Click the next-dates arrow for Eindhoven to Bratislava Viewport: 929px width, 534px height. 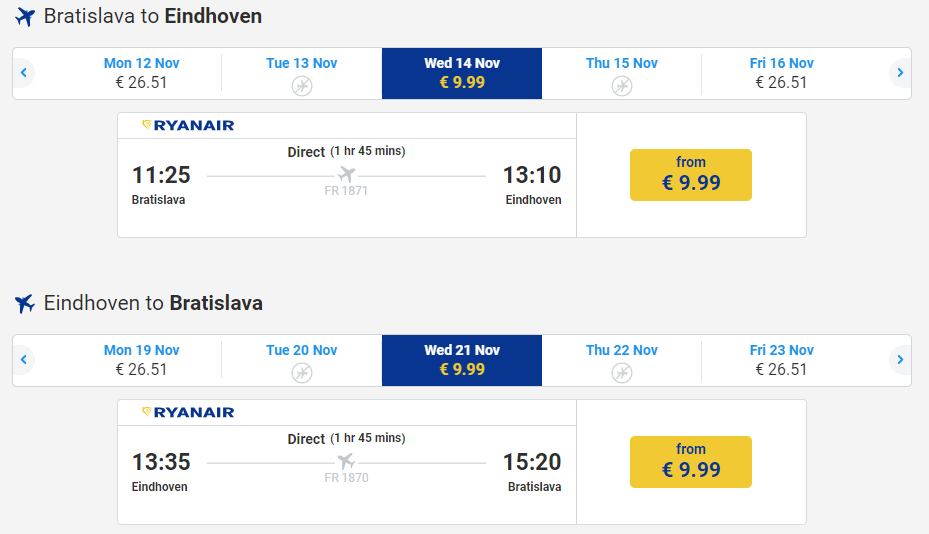900,360
